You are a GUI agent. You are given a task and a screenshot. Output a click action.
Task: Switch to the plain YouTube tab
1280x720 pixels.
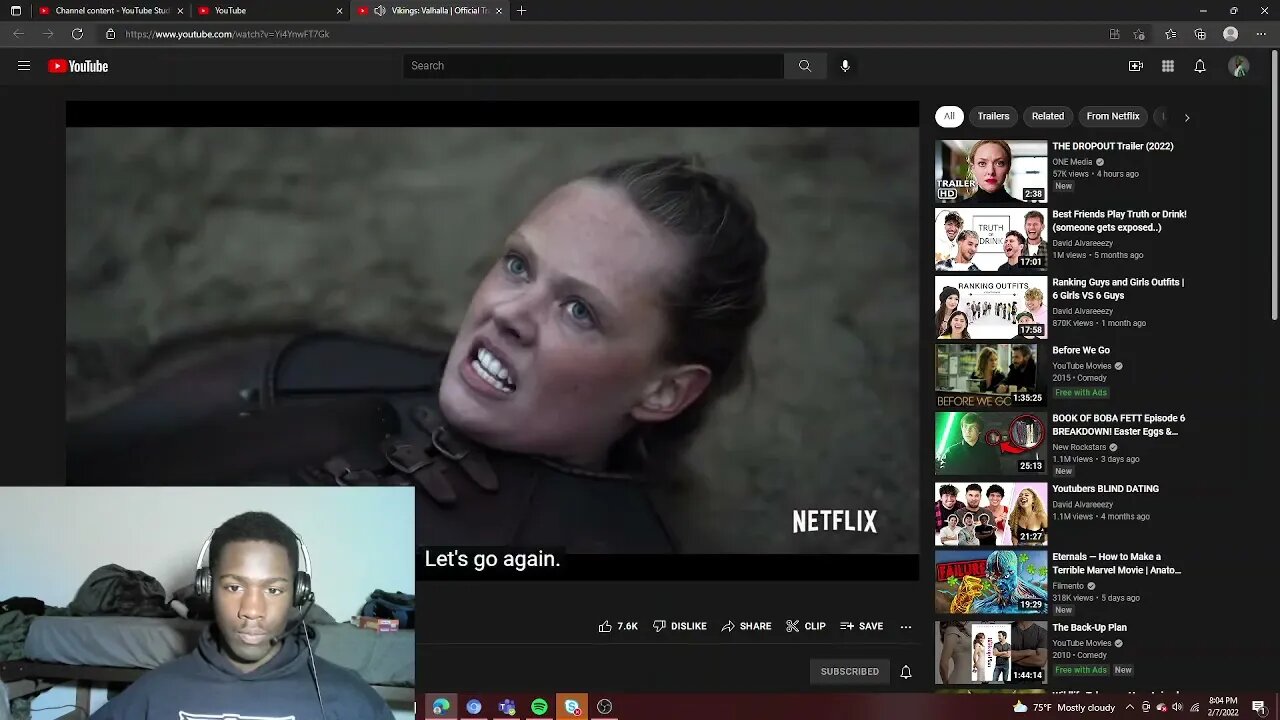click(x=269, y=11)
